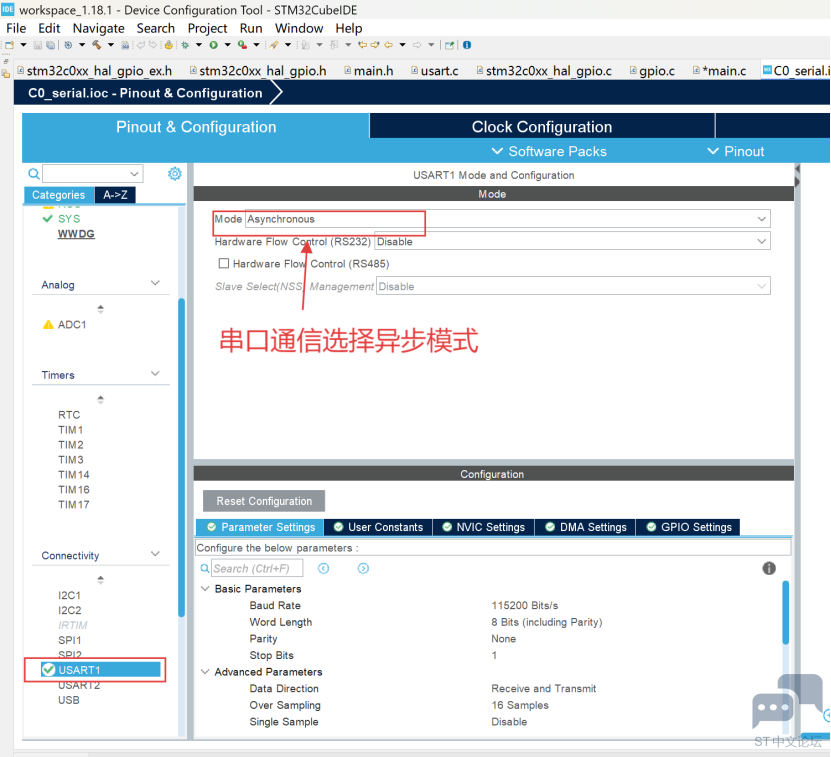Click the parameters list vertical scrollbar
The width and height of the screenshot is (831, 757).
click(x=785, y=612)
